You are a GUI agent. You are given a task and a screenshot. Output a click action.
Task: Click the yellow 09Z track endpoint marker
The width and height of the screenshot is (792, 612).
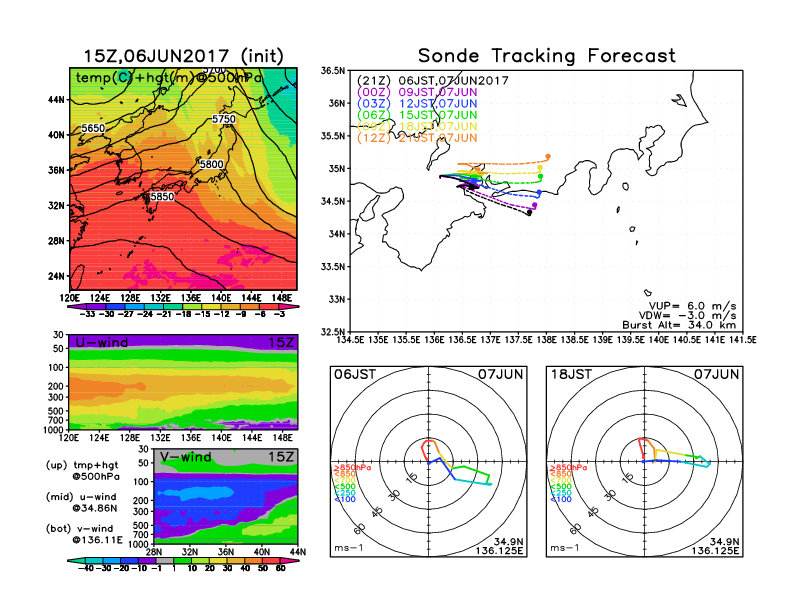[540, 167]
